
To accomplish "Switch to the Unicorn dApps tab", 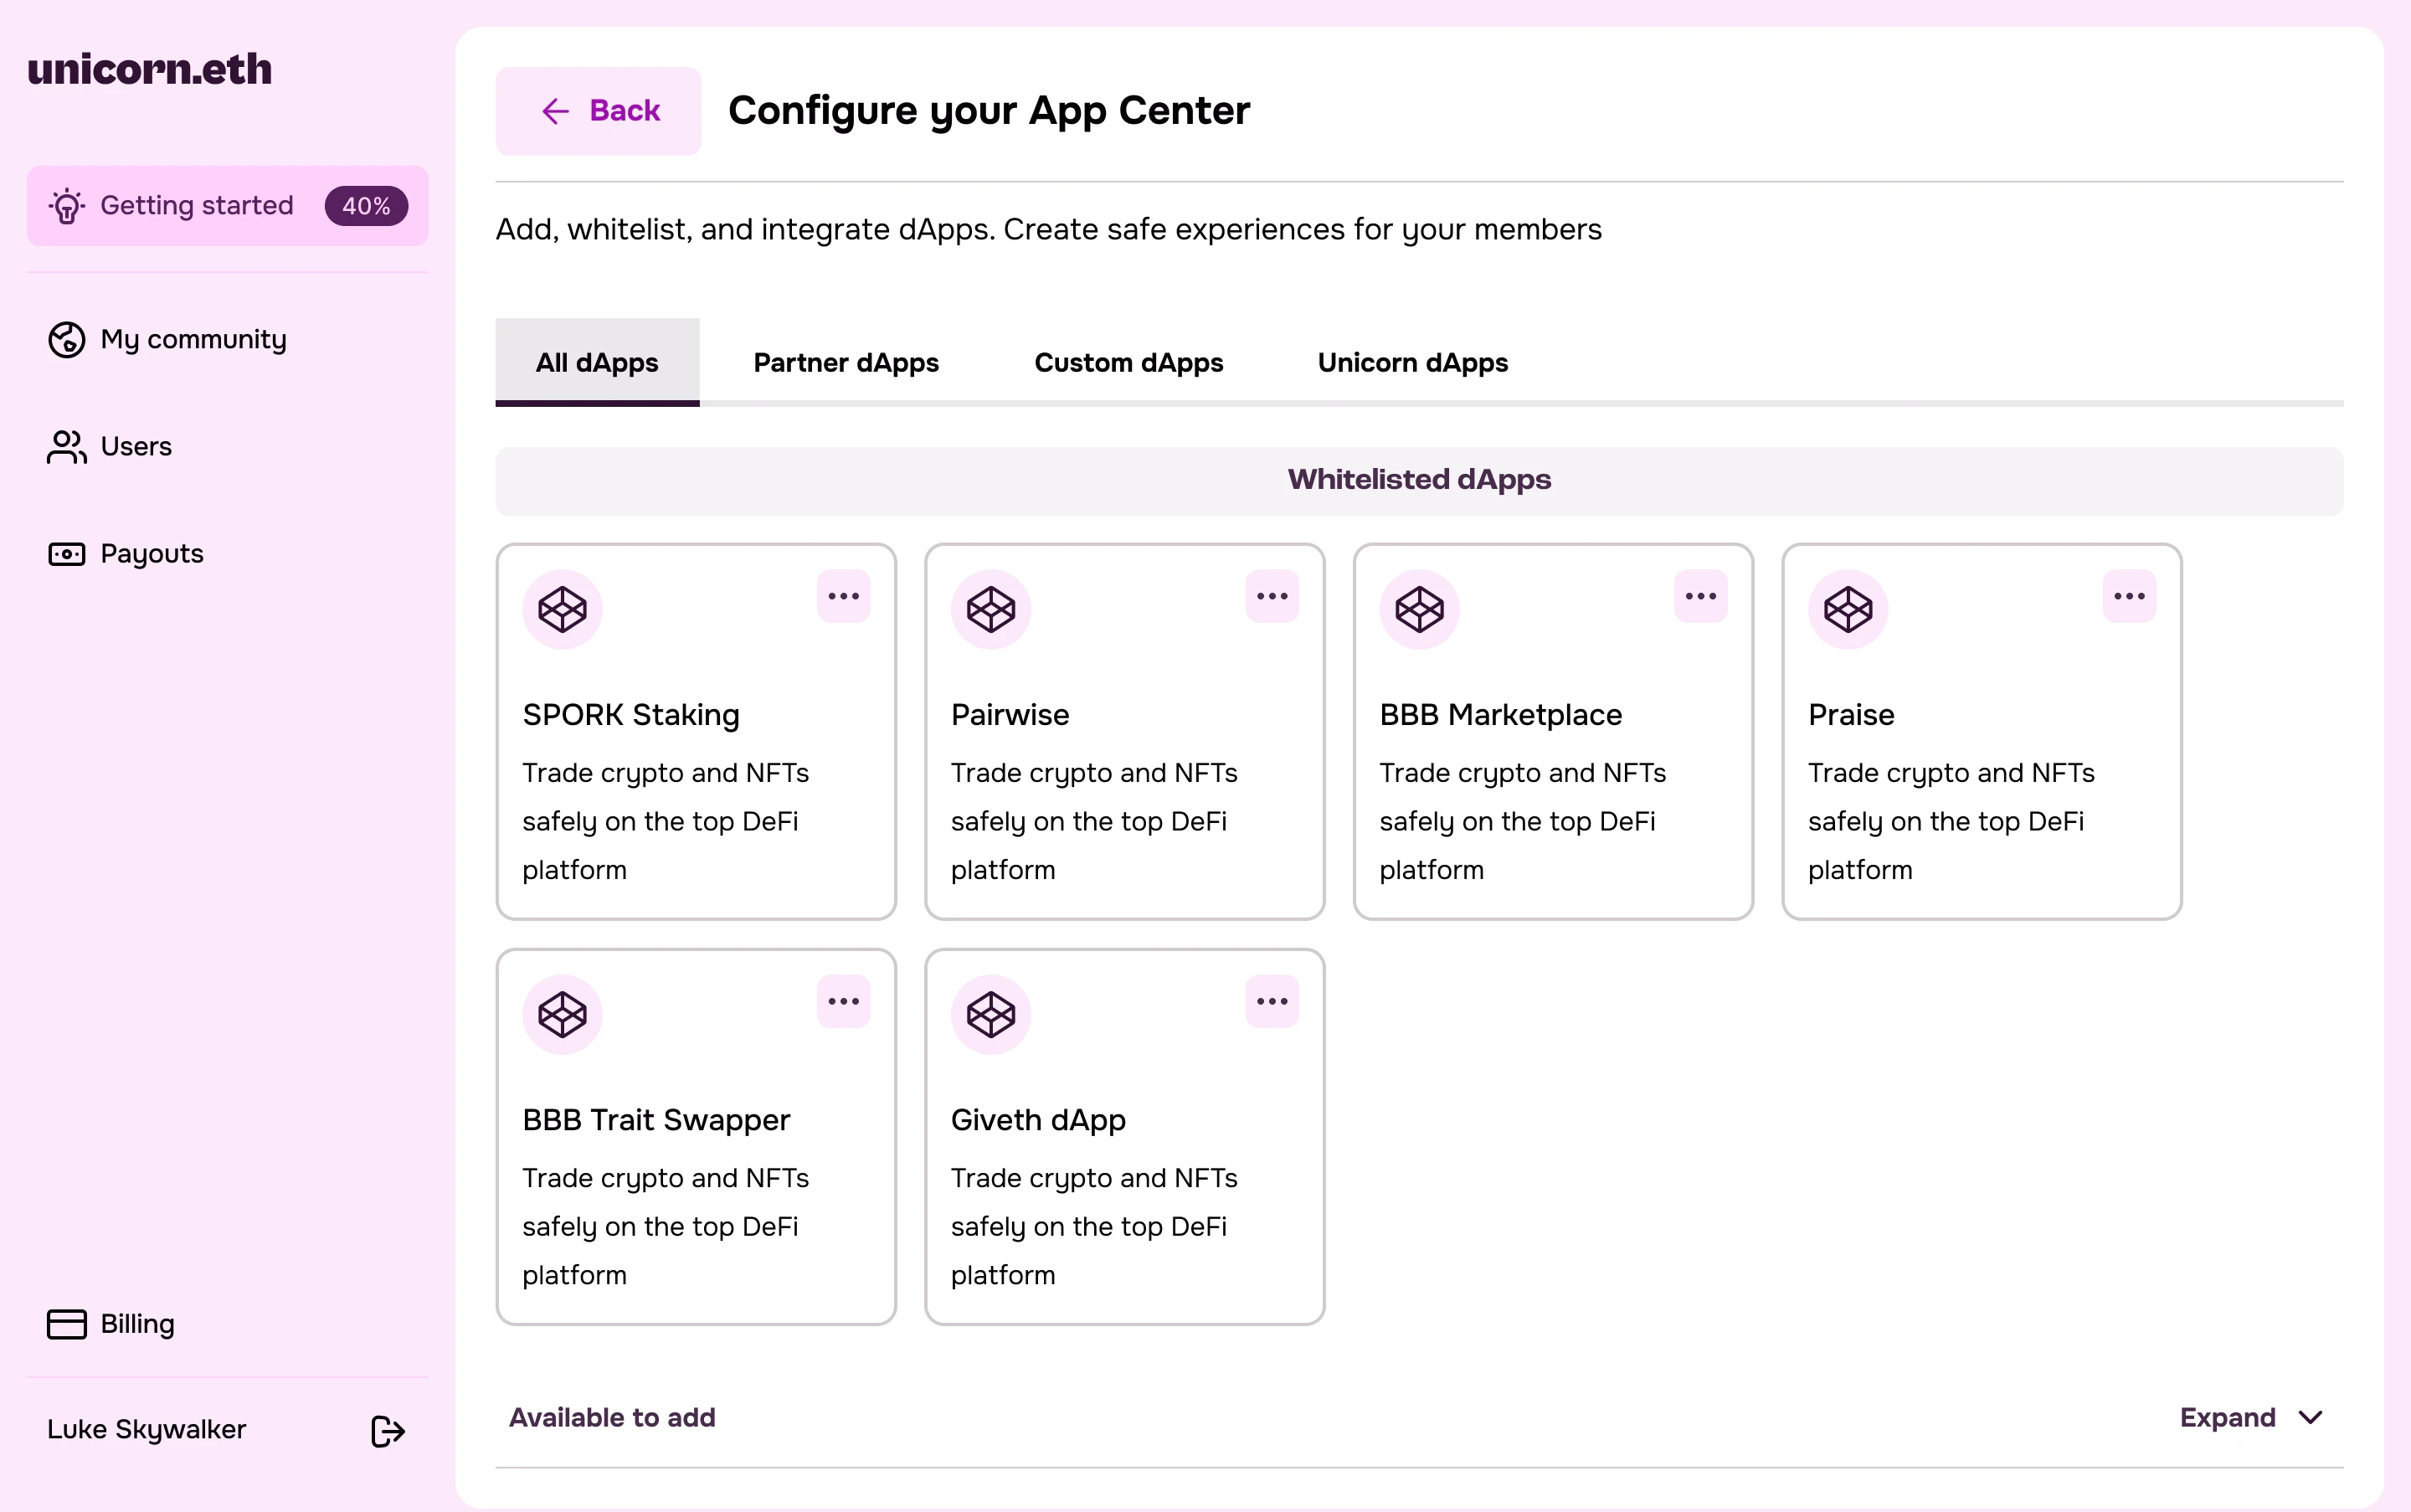I will coord(1412,362).
